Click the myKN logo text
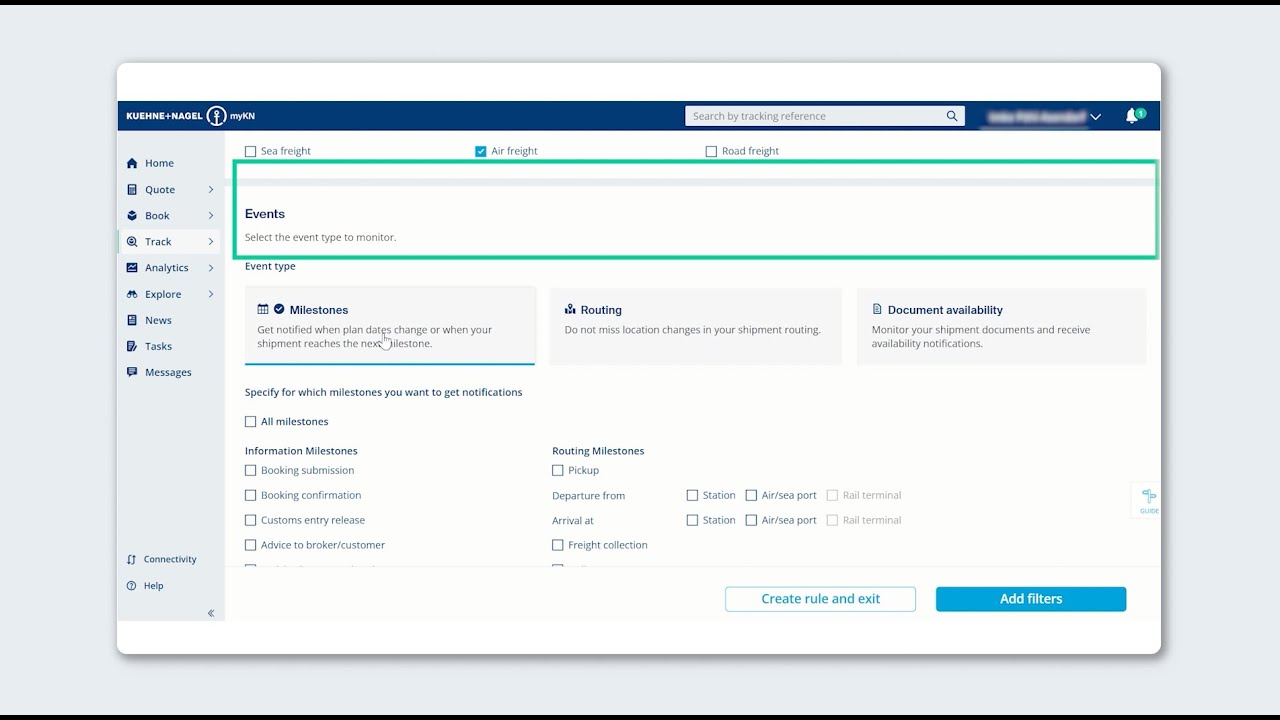This screenshot has height=720, width=1280. point(242,116)
